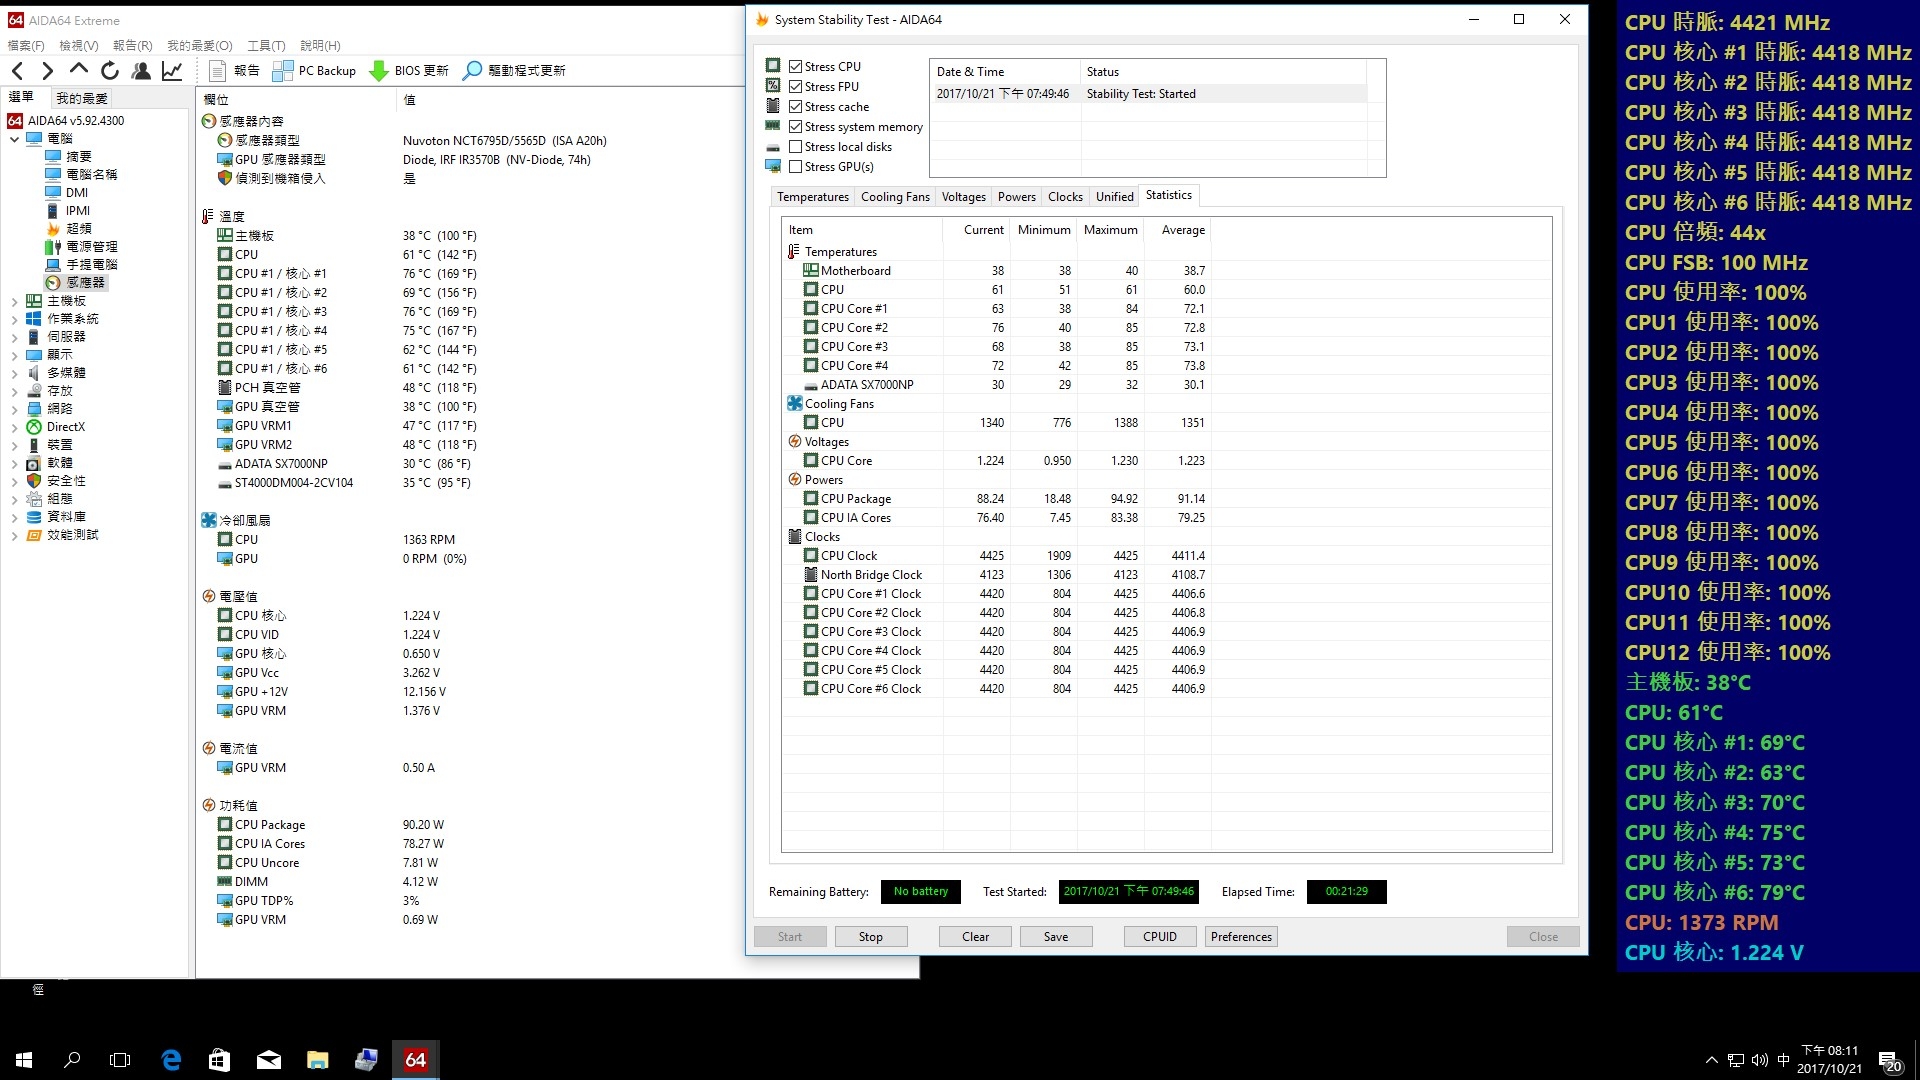Expand the 主機板 motherboard tree node
The height and width of the screenshot is (1080, 1920).
click(x=15, y=301)
